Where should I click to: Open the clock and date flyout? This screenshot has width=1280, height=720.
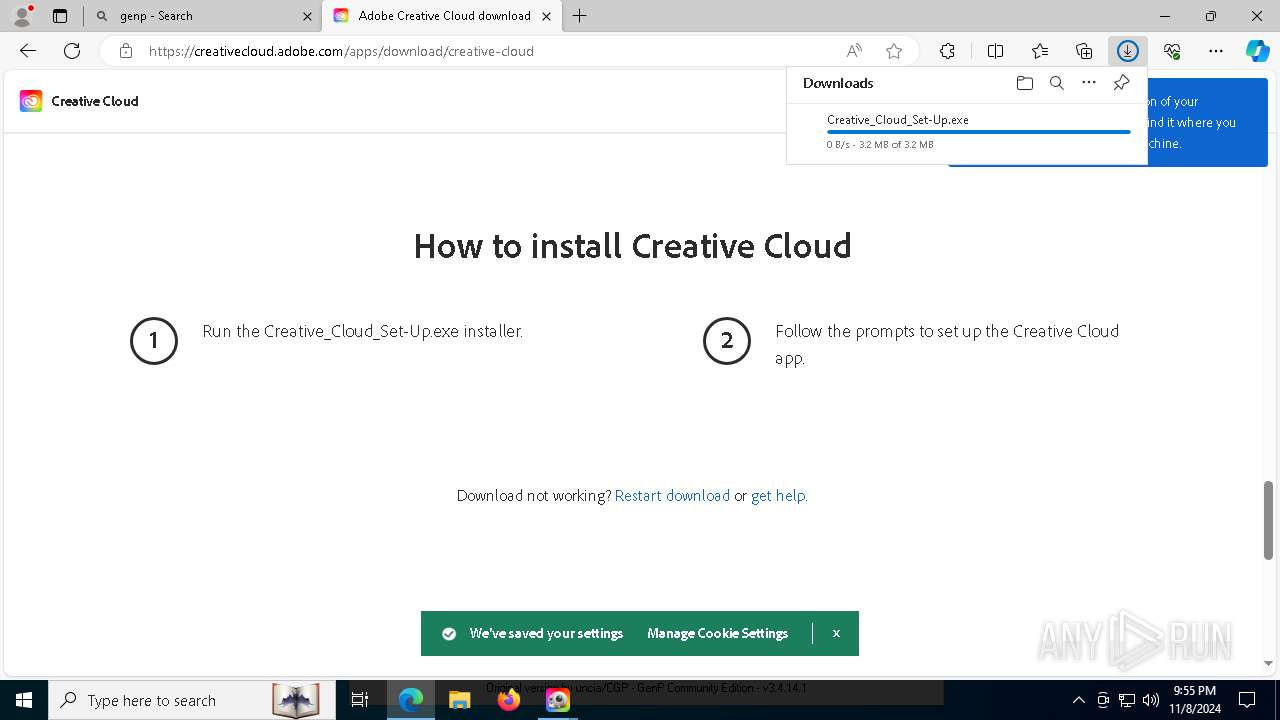(1194, 700)
